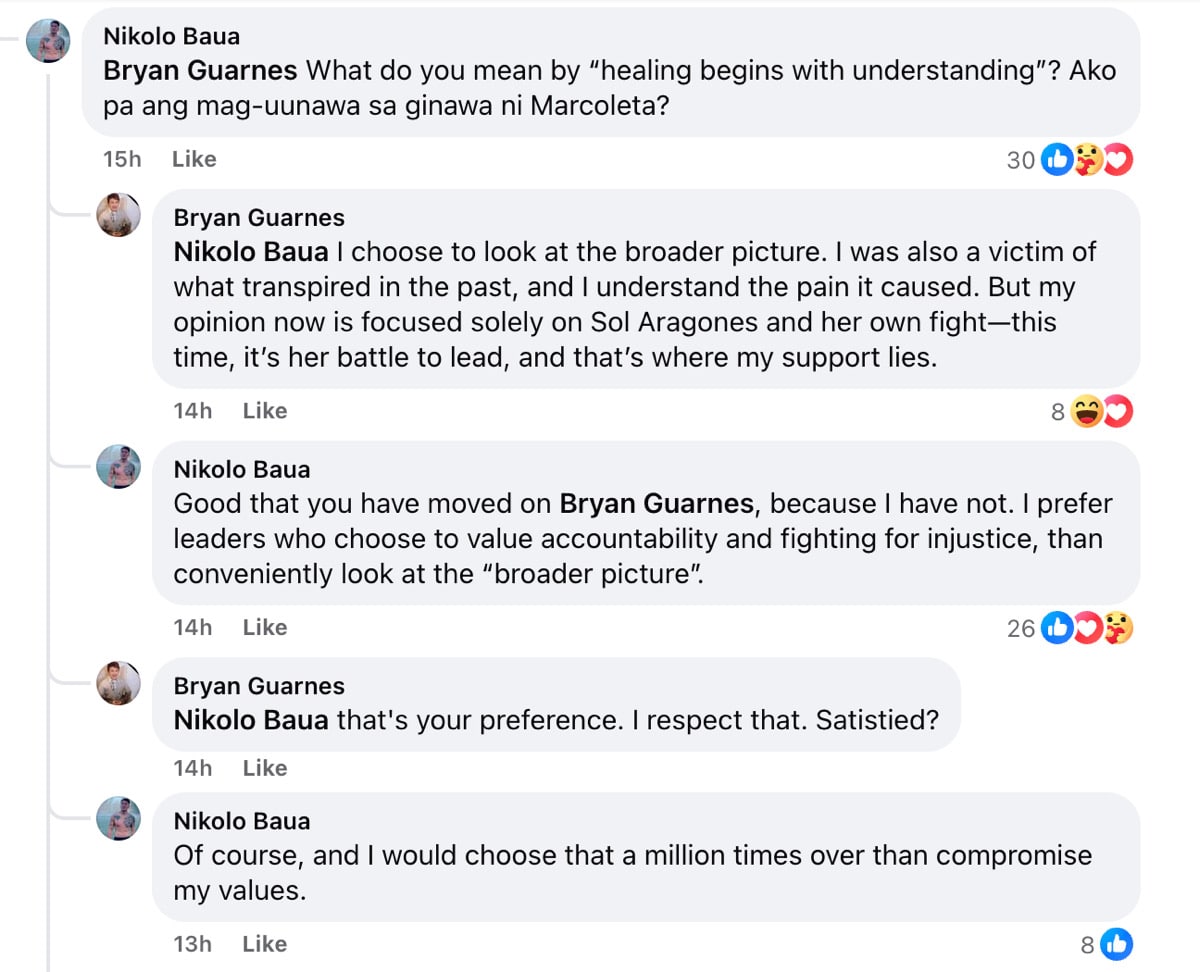Open the Nikolo Baua mention before "that's your preference"
This screenshot has height=972, width=1200.
[250, 719]
